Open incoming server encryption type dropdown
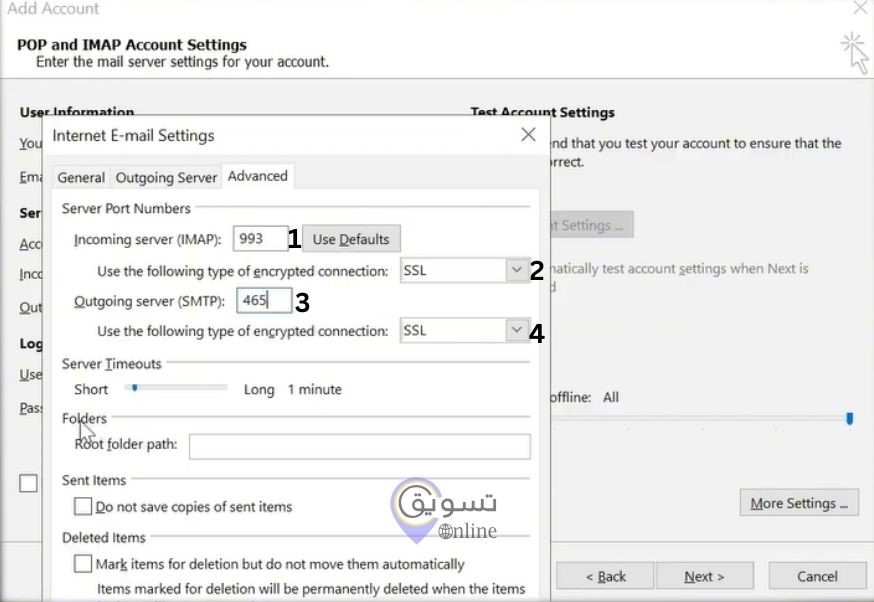874x602 pixels. (x=517, y=270)
